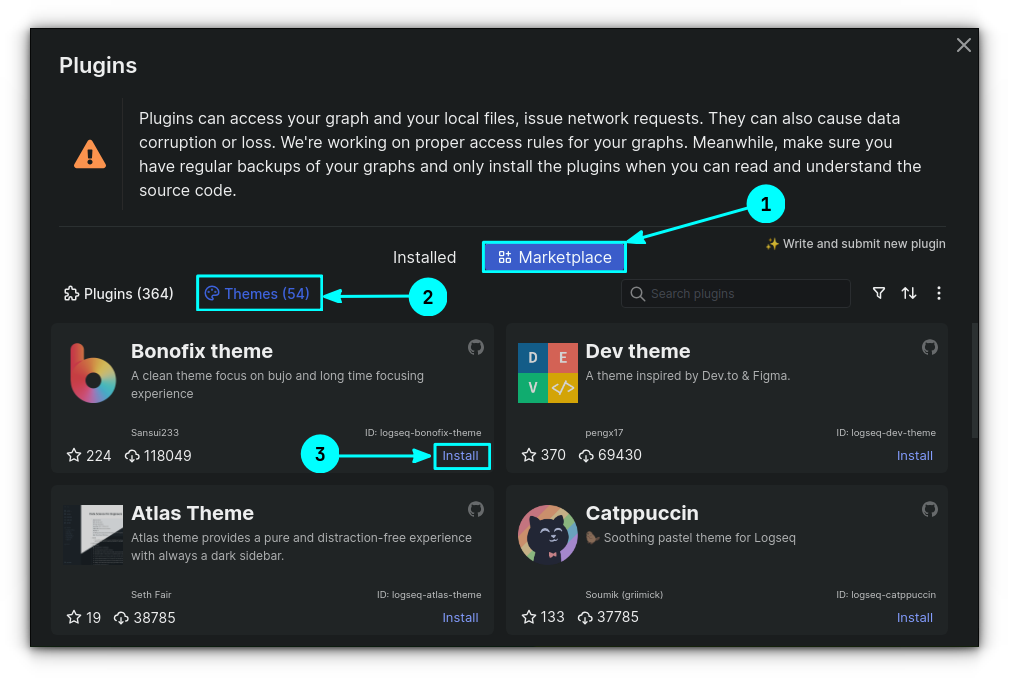Click the magnifier icon in search plugins field
This screenshot has width=1009, height=679.
tap(638, 293)
